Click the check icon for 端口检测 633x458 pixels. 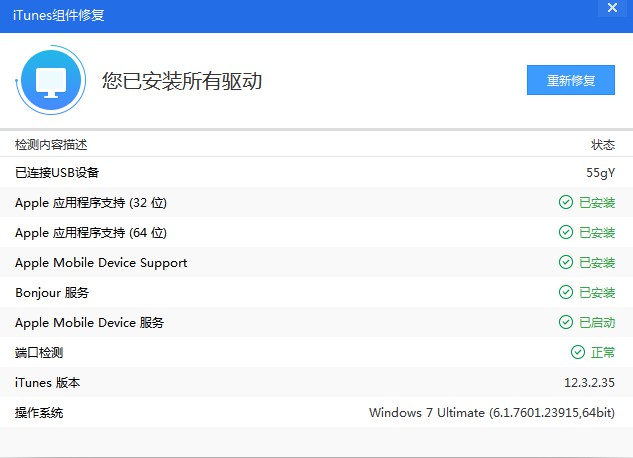click(578, 352)
